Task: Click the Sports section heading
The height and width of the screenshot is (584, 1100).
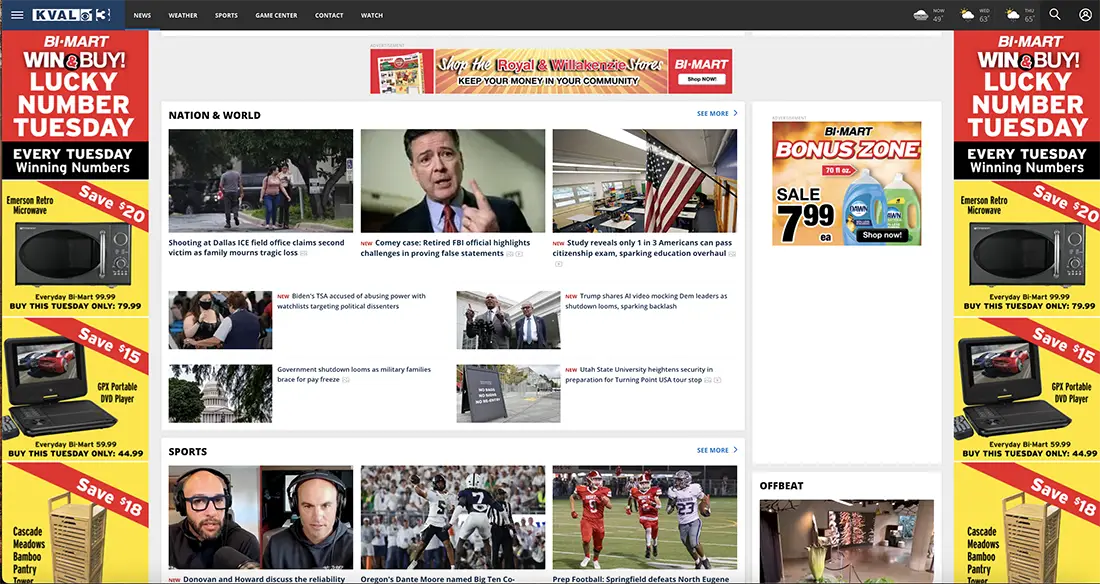Action: pyautogui.click(x=187, y=452)
